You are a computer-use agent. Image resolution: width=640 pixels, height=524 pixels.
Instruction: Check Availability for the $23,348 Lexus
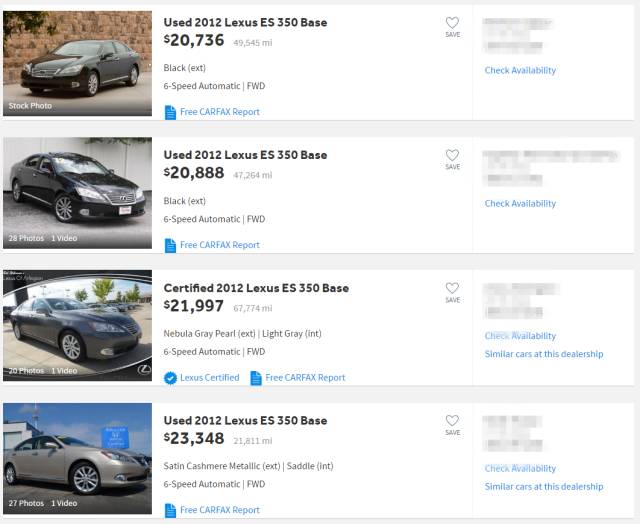point(520,468)
